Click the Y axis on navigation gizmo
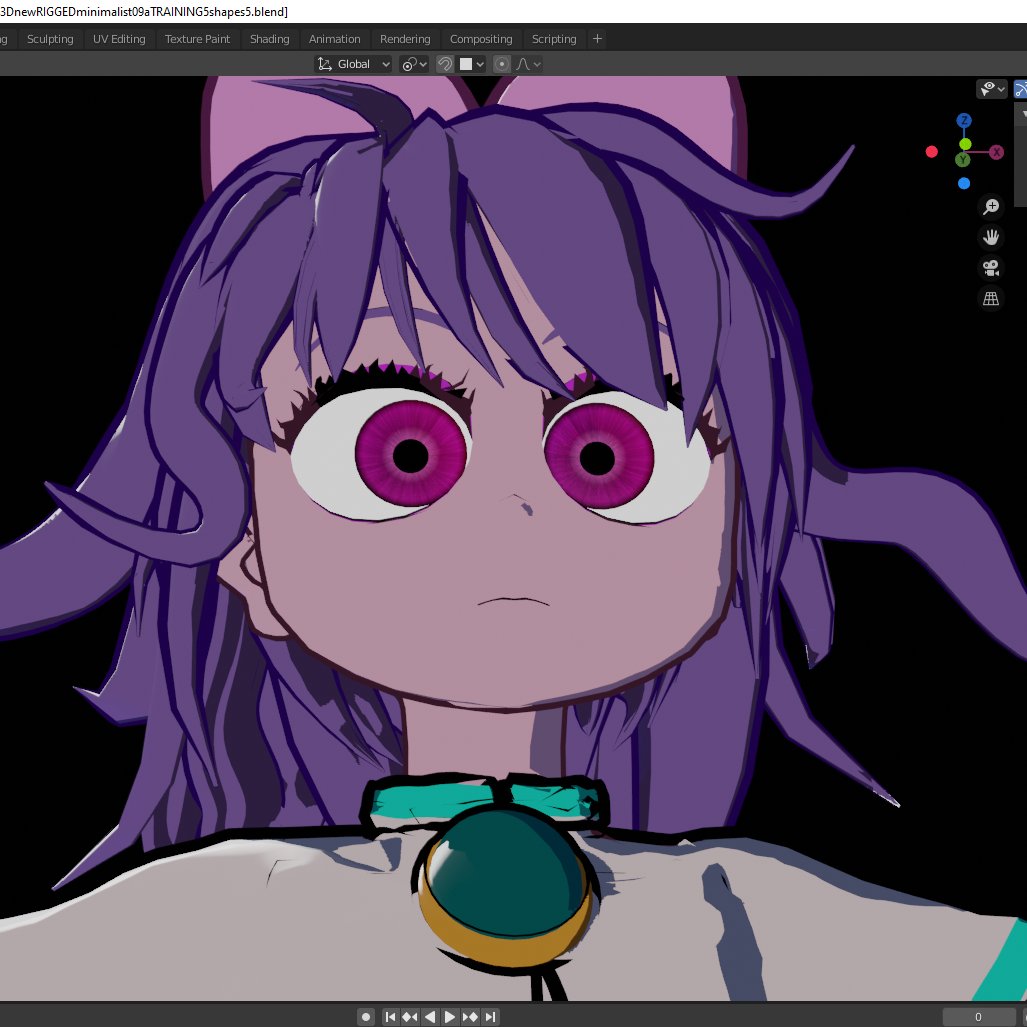The height and width of the screenshot is (1027, 1027). click(x=963, y=159)
